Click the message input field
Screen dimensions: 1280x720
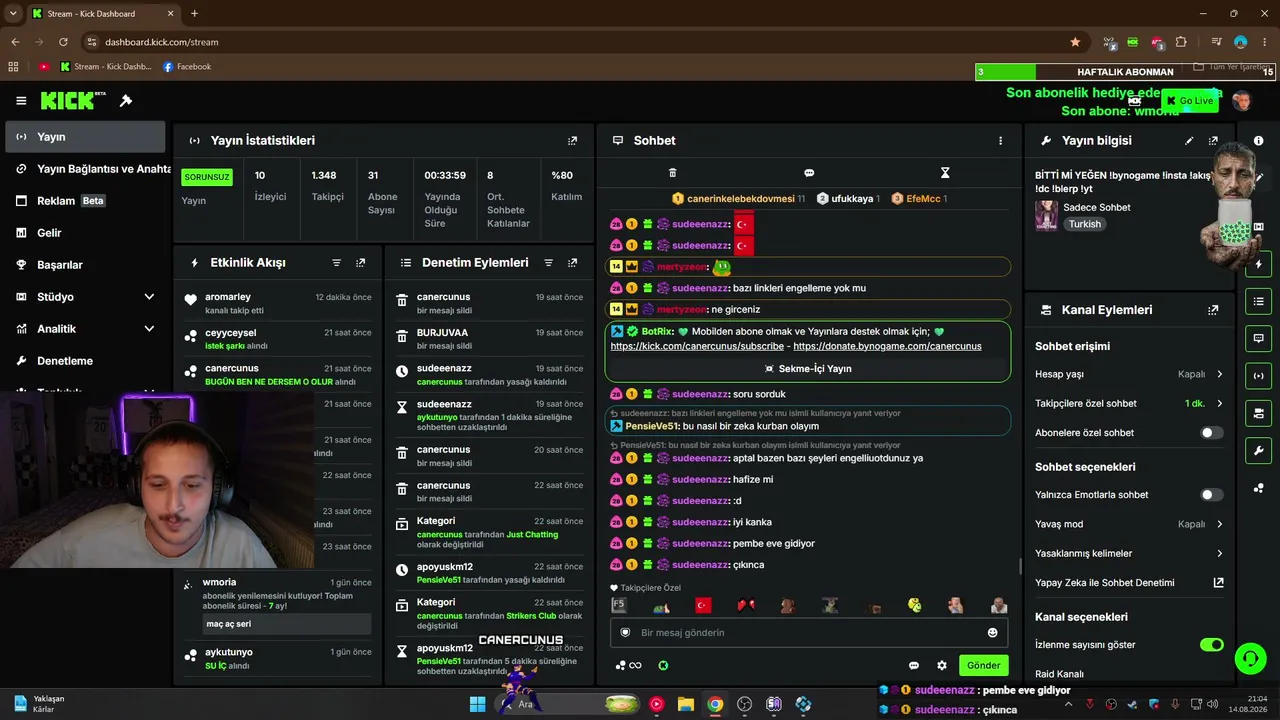pos(808,632)
